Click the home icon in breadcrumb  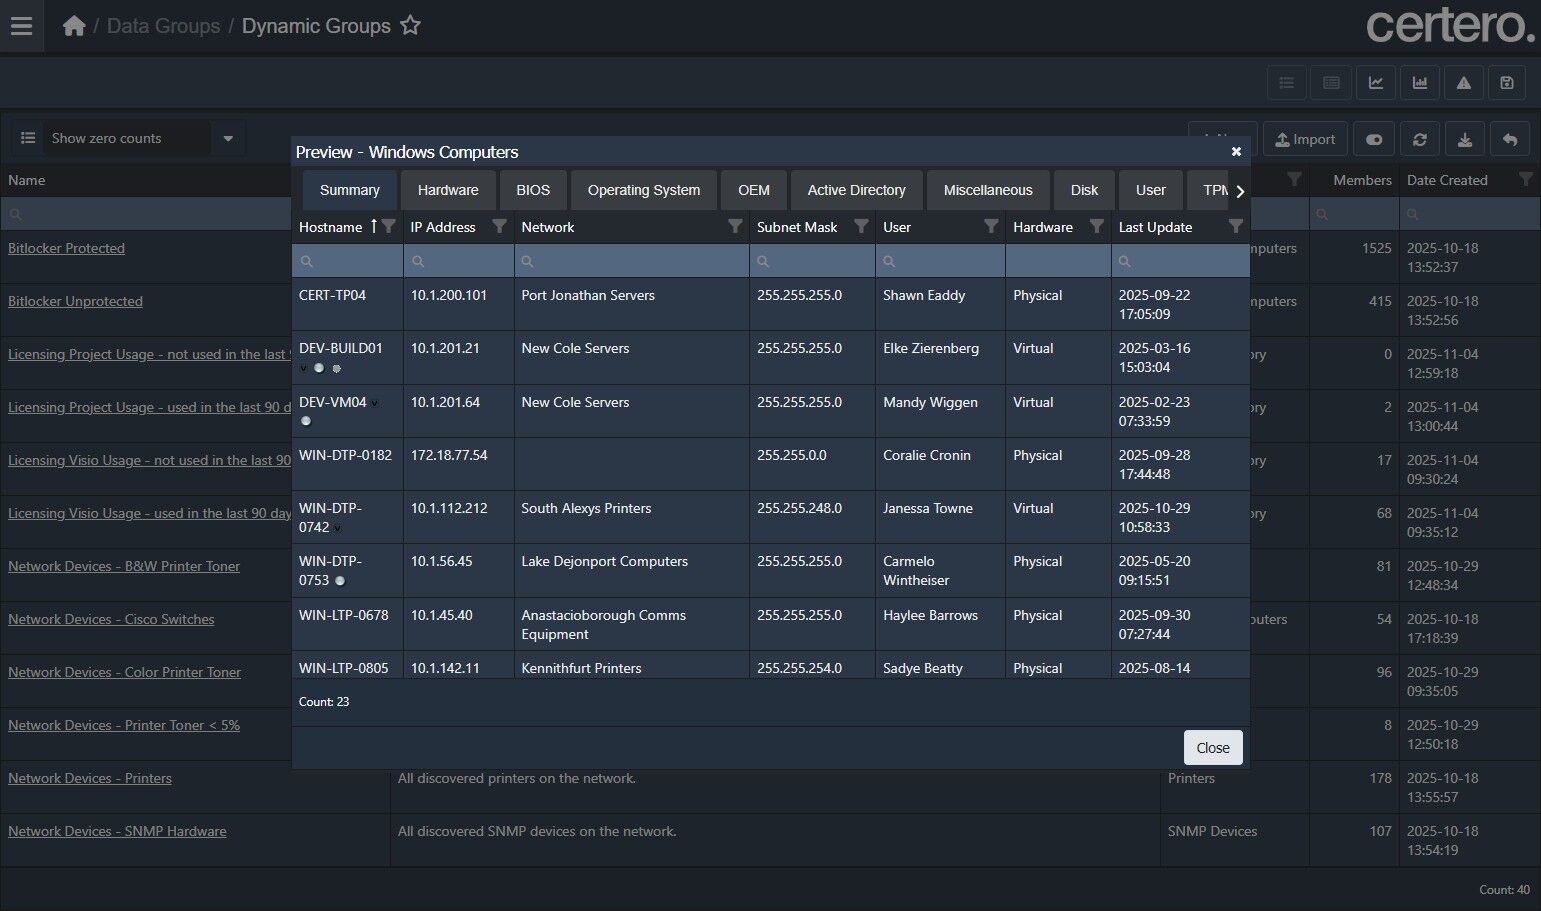pos(74,26)
